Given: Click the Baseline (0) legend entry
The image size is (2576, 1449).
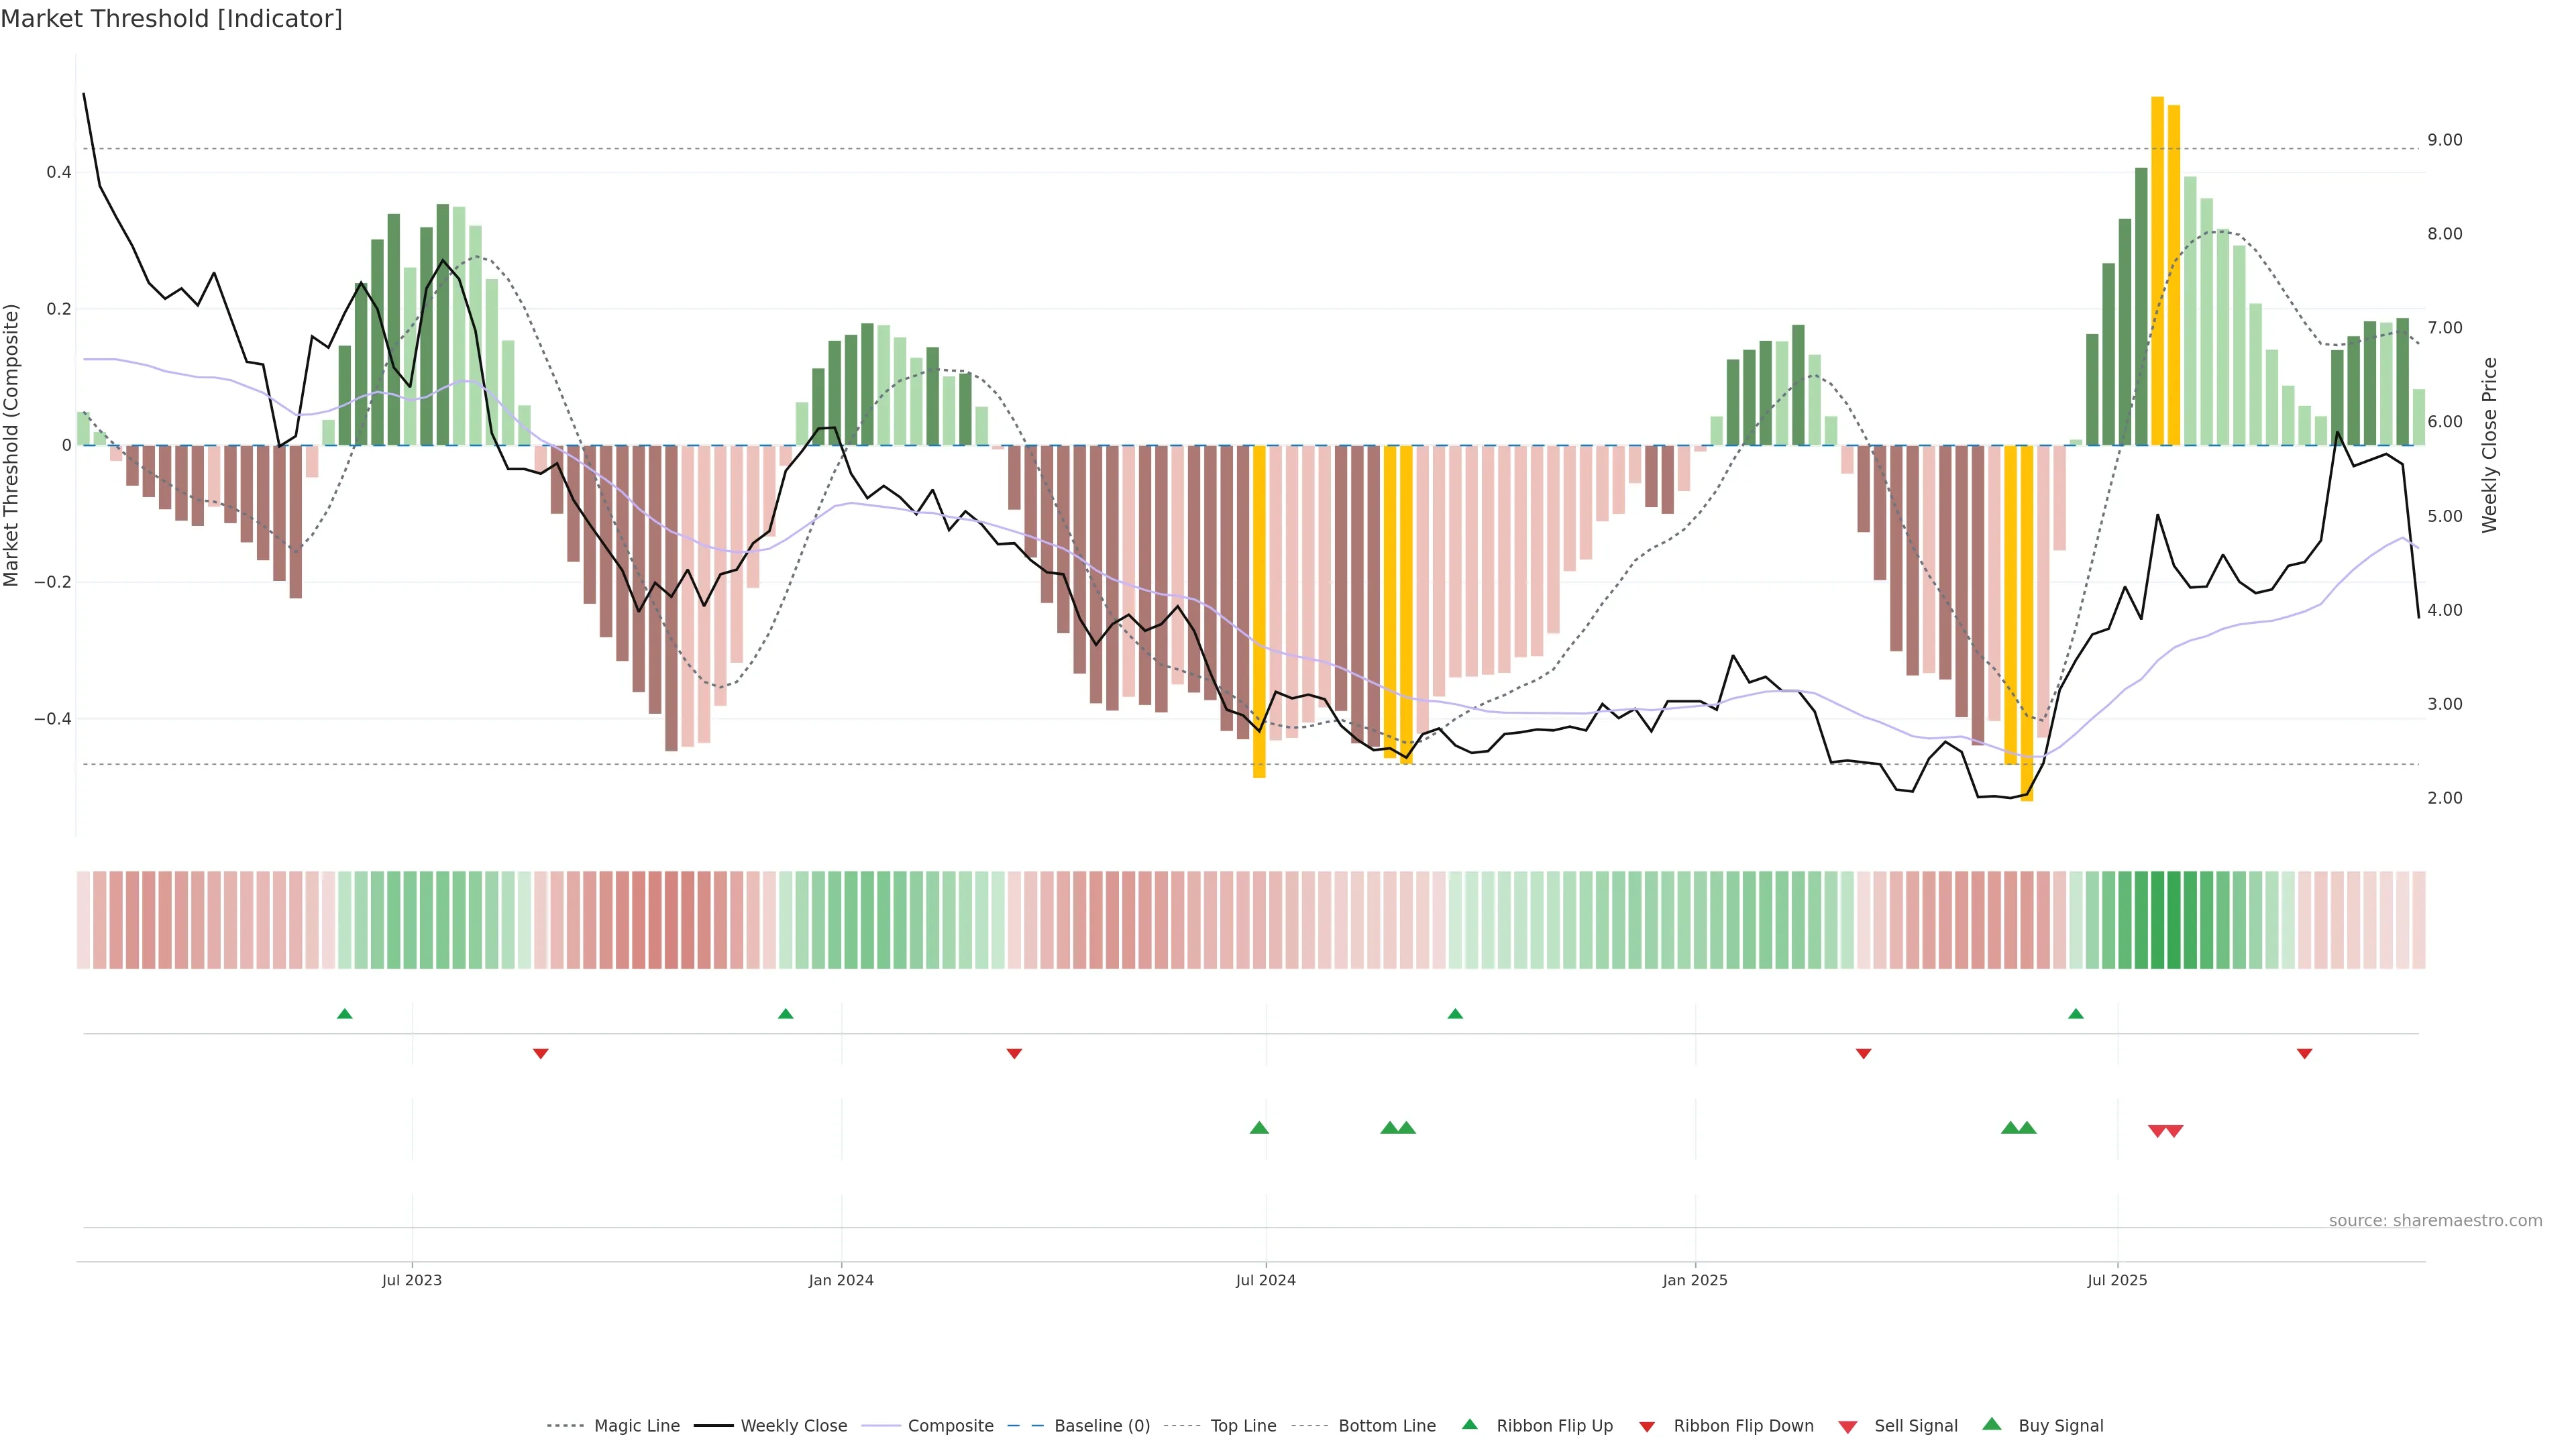Looking at the screenshot, I should click(1101, 1426).
